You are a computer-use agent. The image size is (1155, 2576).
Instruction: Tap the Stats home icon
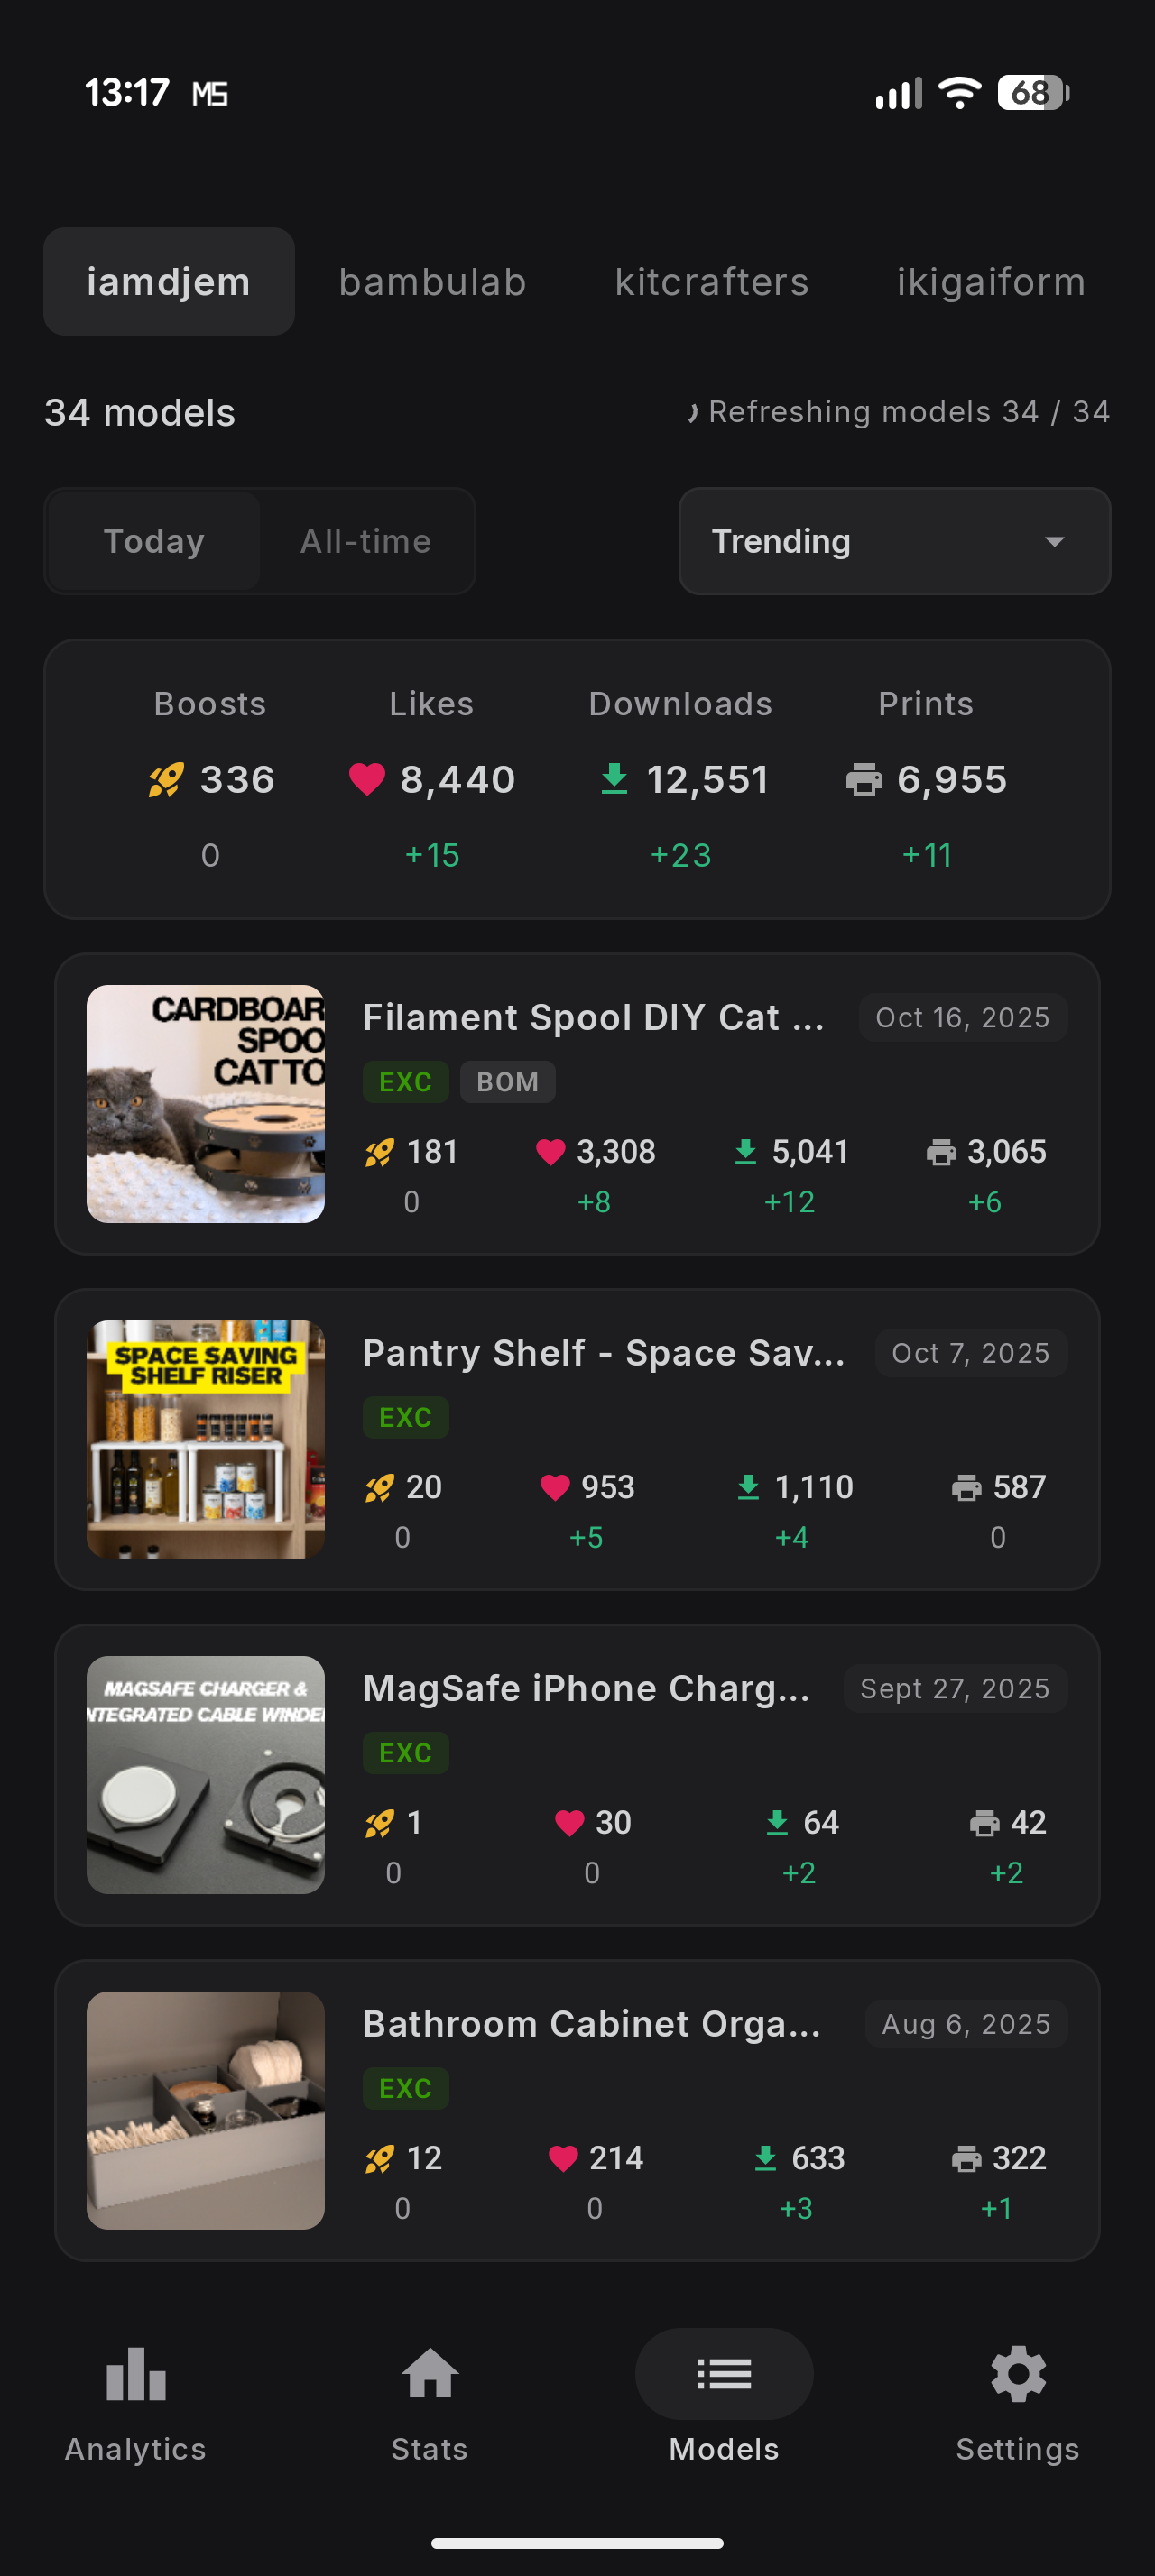click(x=430, y=2374)
